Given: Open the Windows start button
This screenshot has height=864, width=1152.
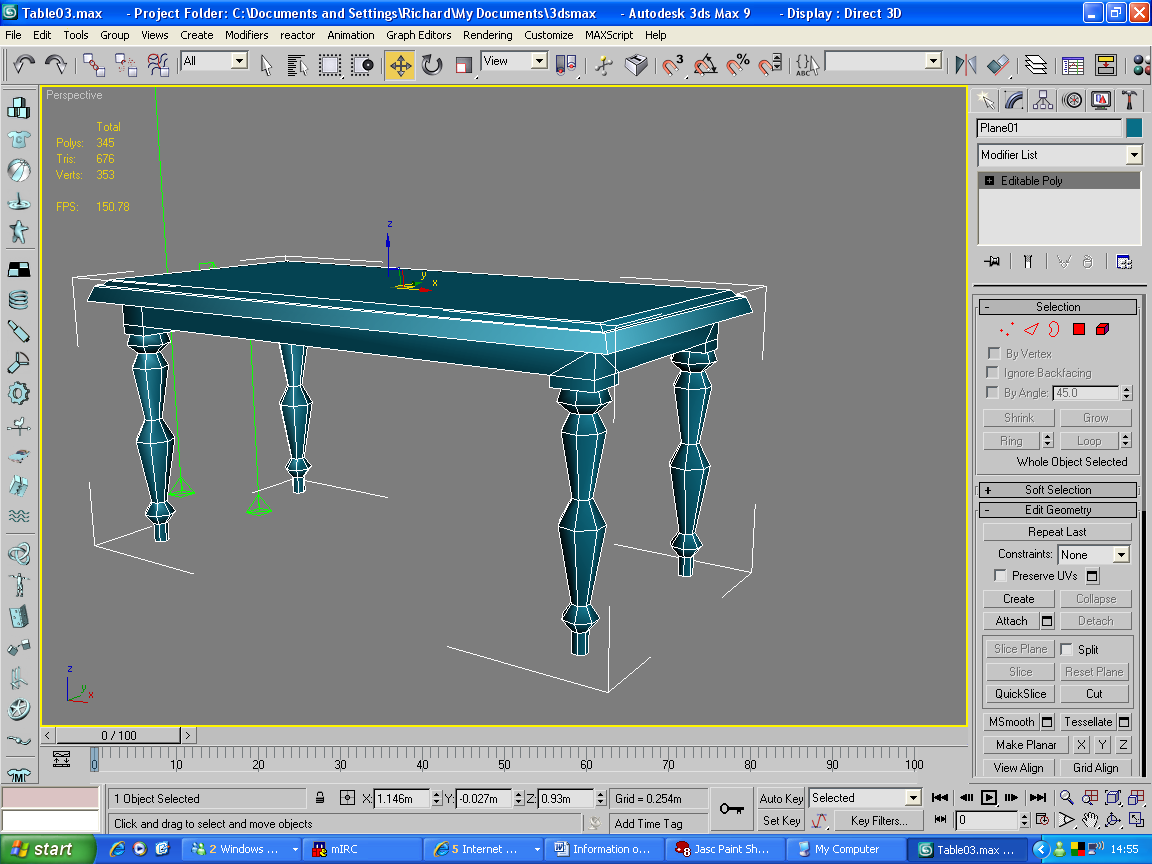Looking at the screenshot, I should [47, 849].
